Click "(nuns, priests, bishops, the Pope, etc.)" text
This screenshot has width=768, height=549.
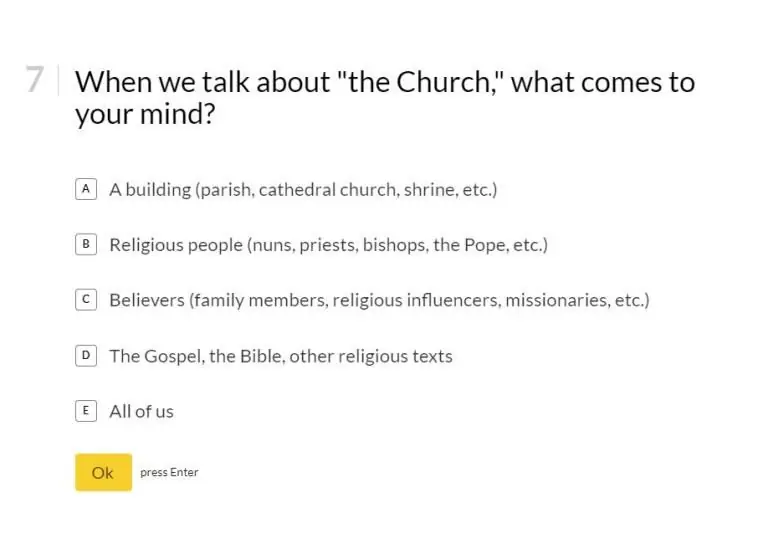tap(398, 245)
